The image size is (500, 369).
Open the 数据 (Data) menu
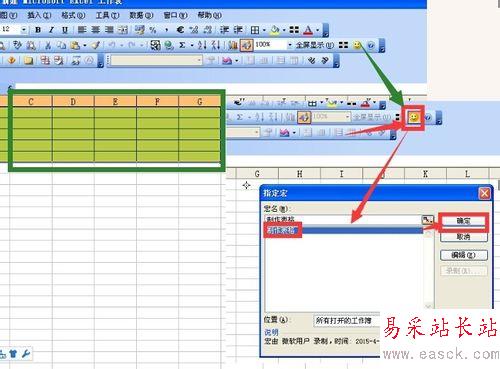(x=141, y=15)
